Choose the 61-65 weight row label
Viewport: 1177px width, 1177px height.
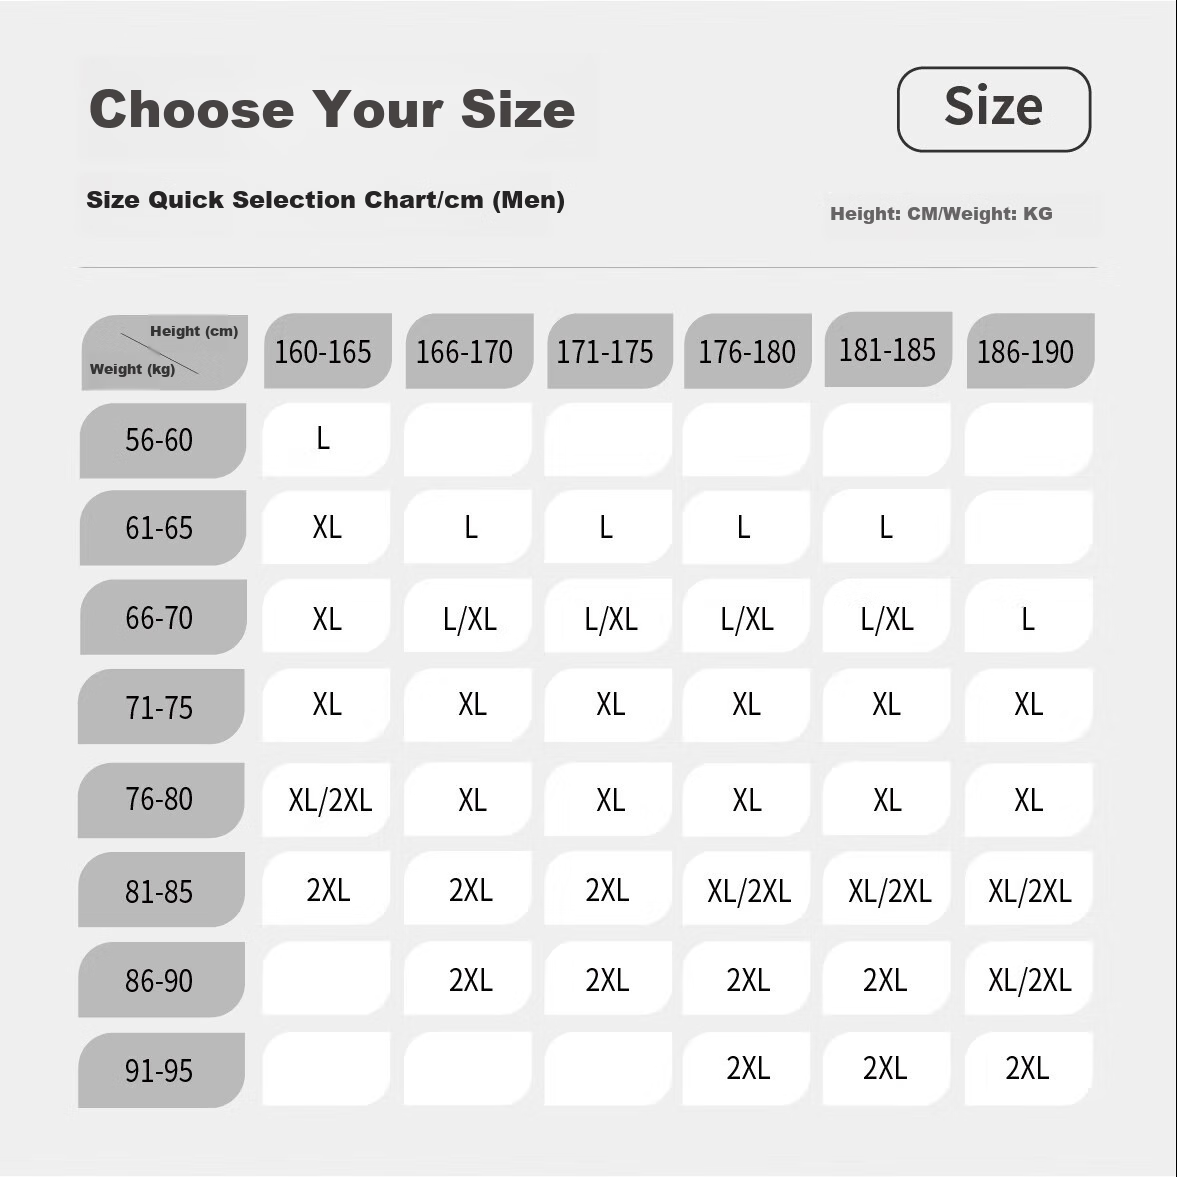click(163, 528)
